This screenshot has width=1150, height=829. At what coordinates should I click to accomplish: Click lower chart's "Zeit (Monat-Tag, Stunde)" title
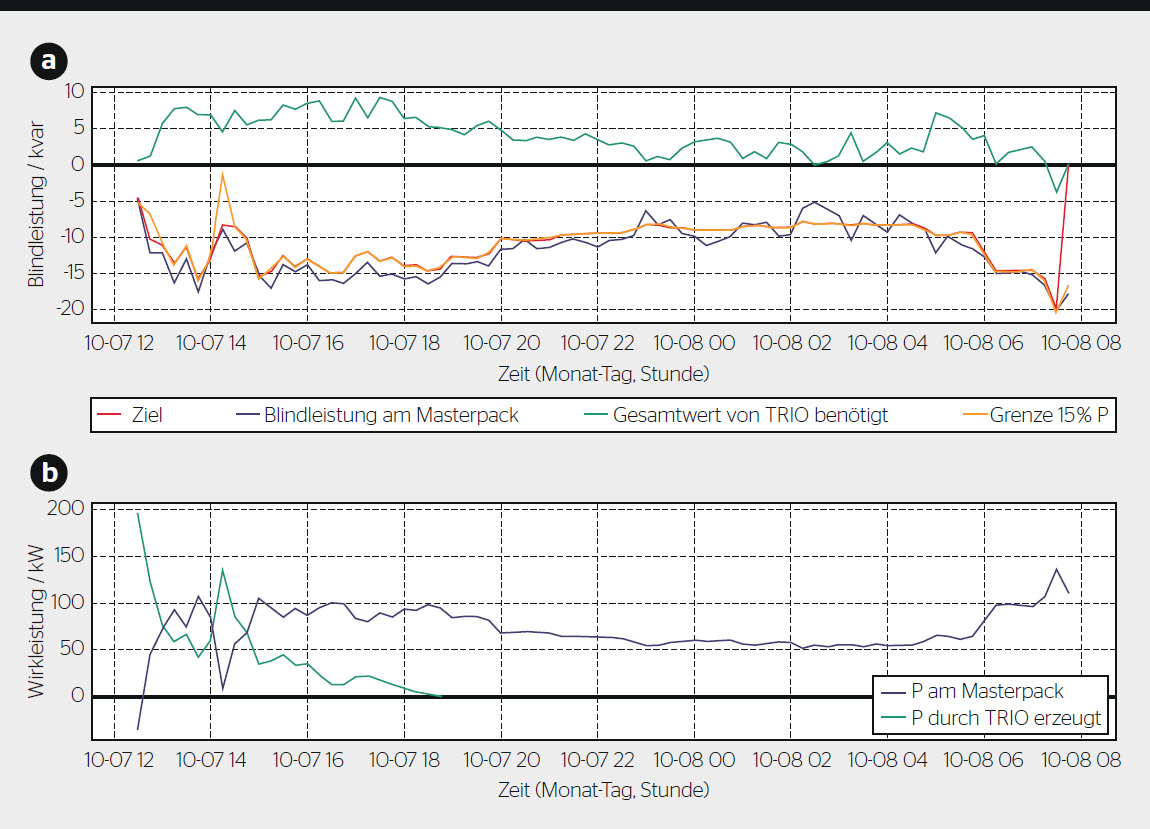[604, 790]
